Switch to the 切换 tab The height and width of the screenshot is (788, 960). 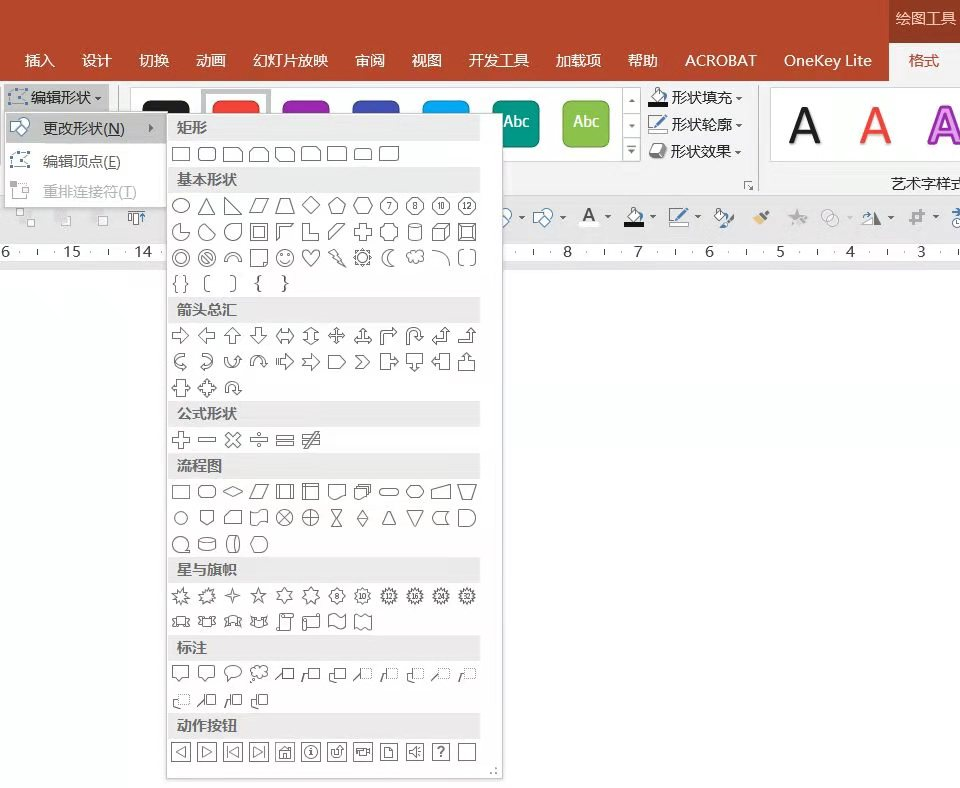154,61
